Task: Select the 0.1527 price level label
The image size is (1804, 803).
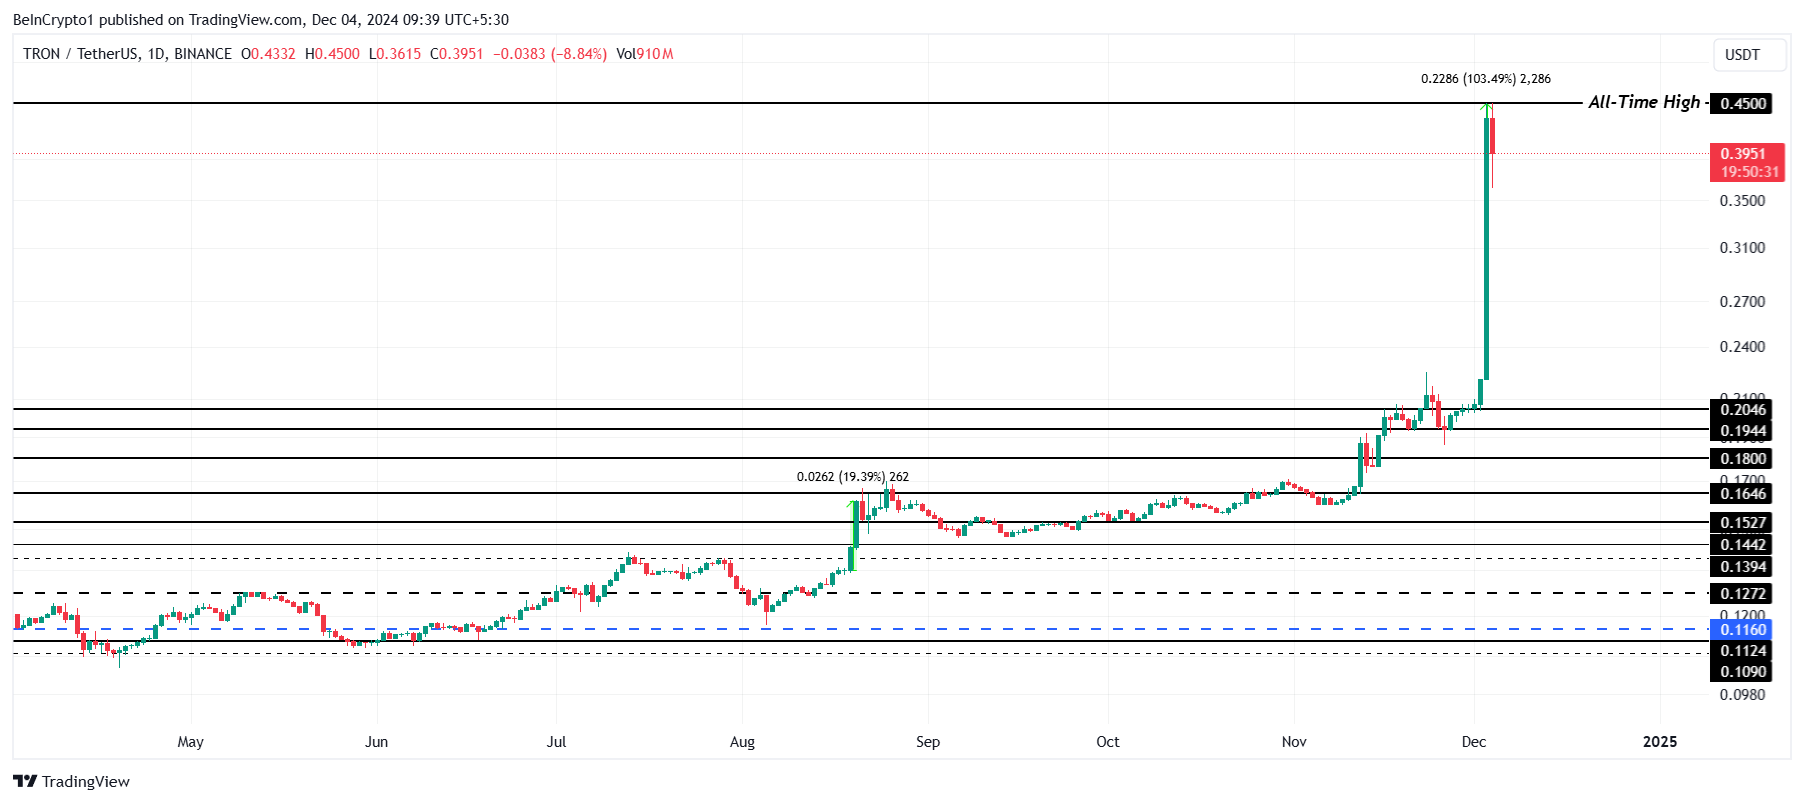Action: pyautogui.click(x=1741, y=522)
